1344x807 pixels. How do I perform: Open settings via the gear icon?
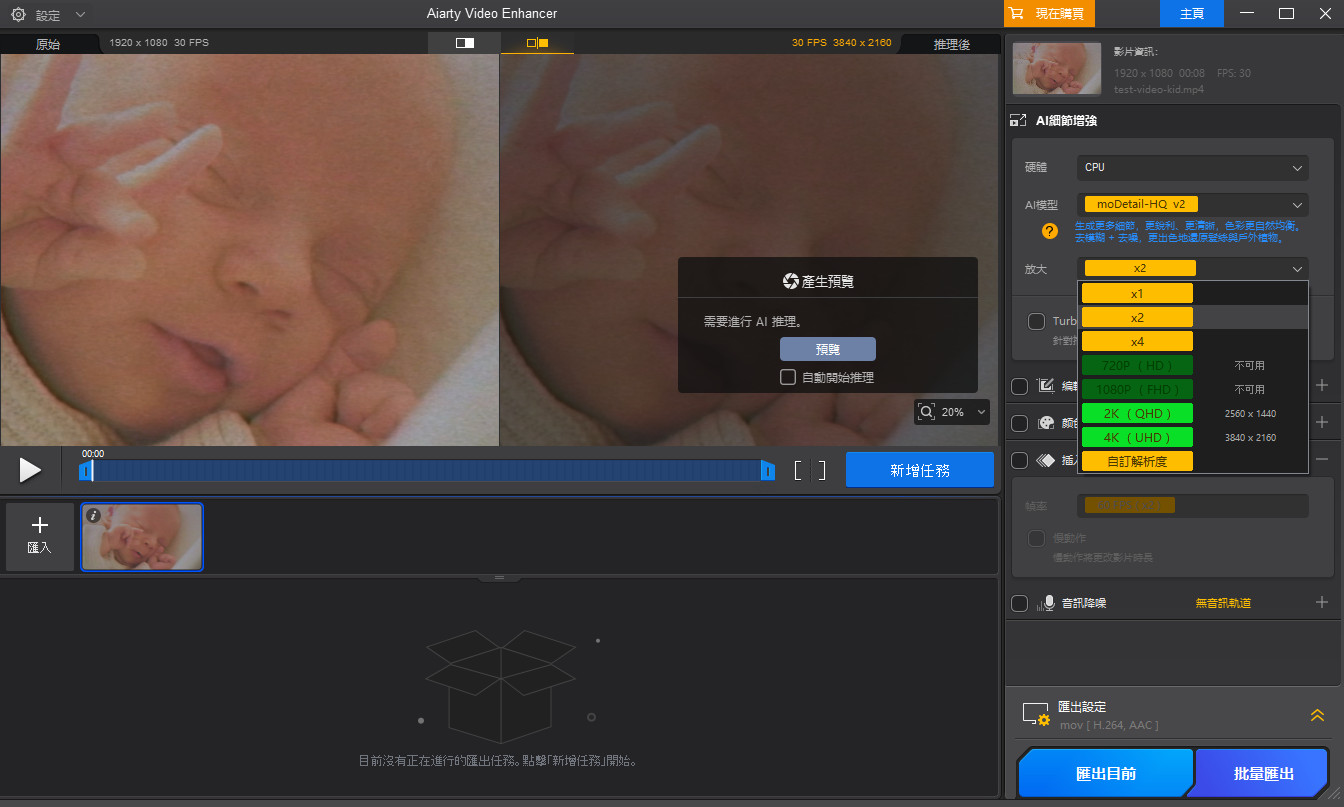(18, 15)
